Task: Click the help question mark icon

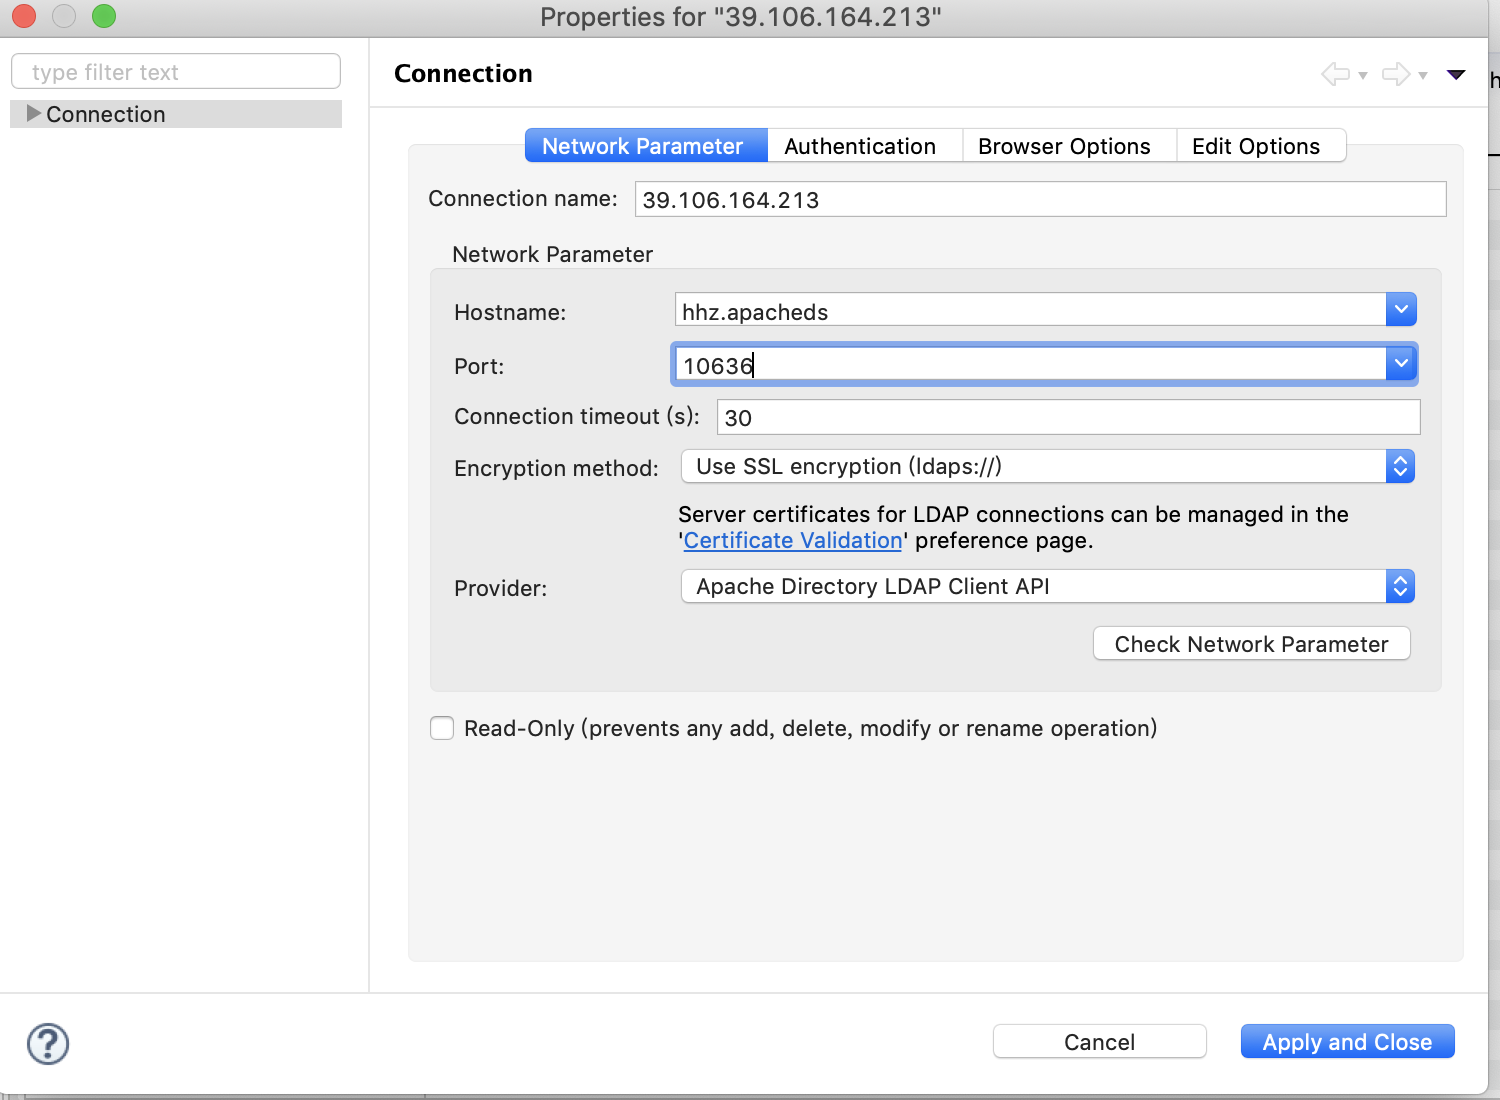Action: tap(47, 1043)
